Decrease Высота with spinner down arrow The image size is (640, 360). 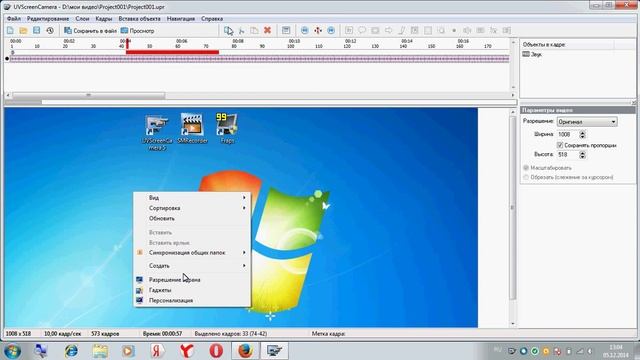[x=582, y=157]
